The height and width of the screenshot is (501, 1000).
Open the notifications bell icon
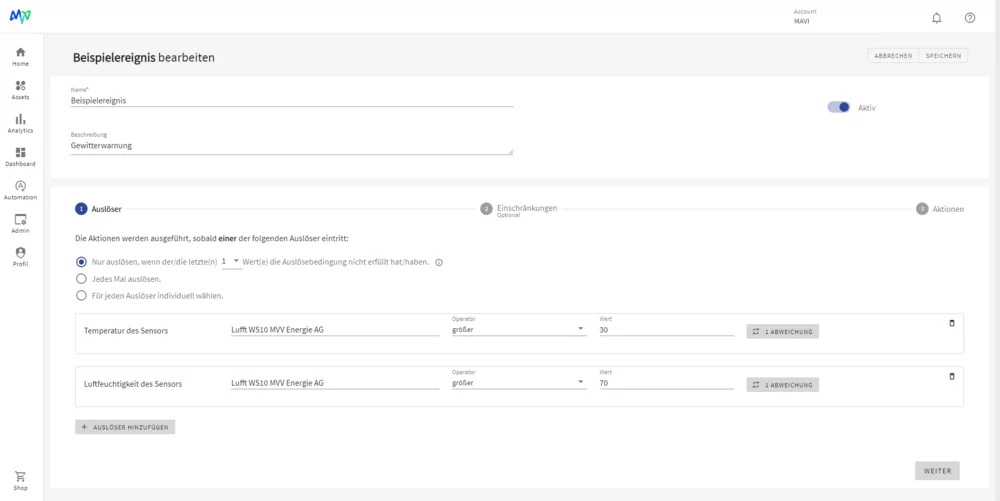(x=936, y=18)
